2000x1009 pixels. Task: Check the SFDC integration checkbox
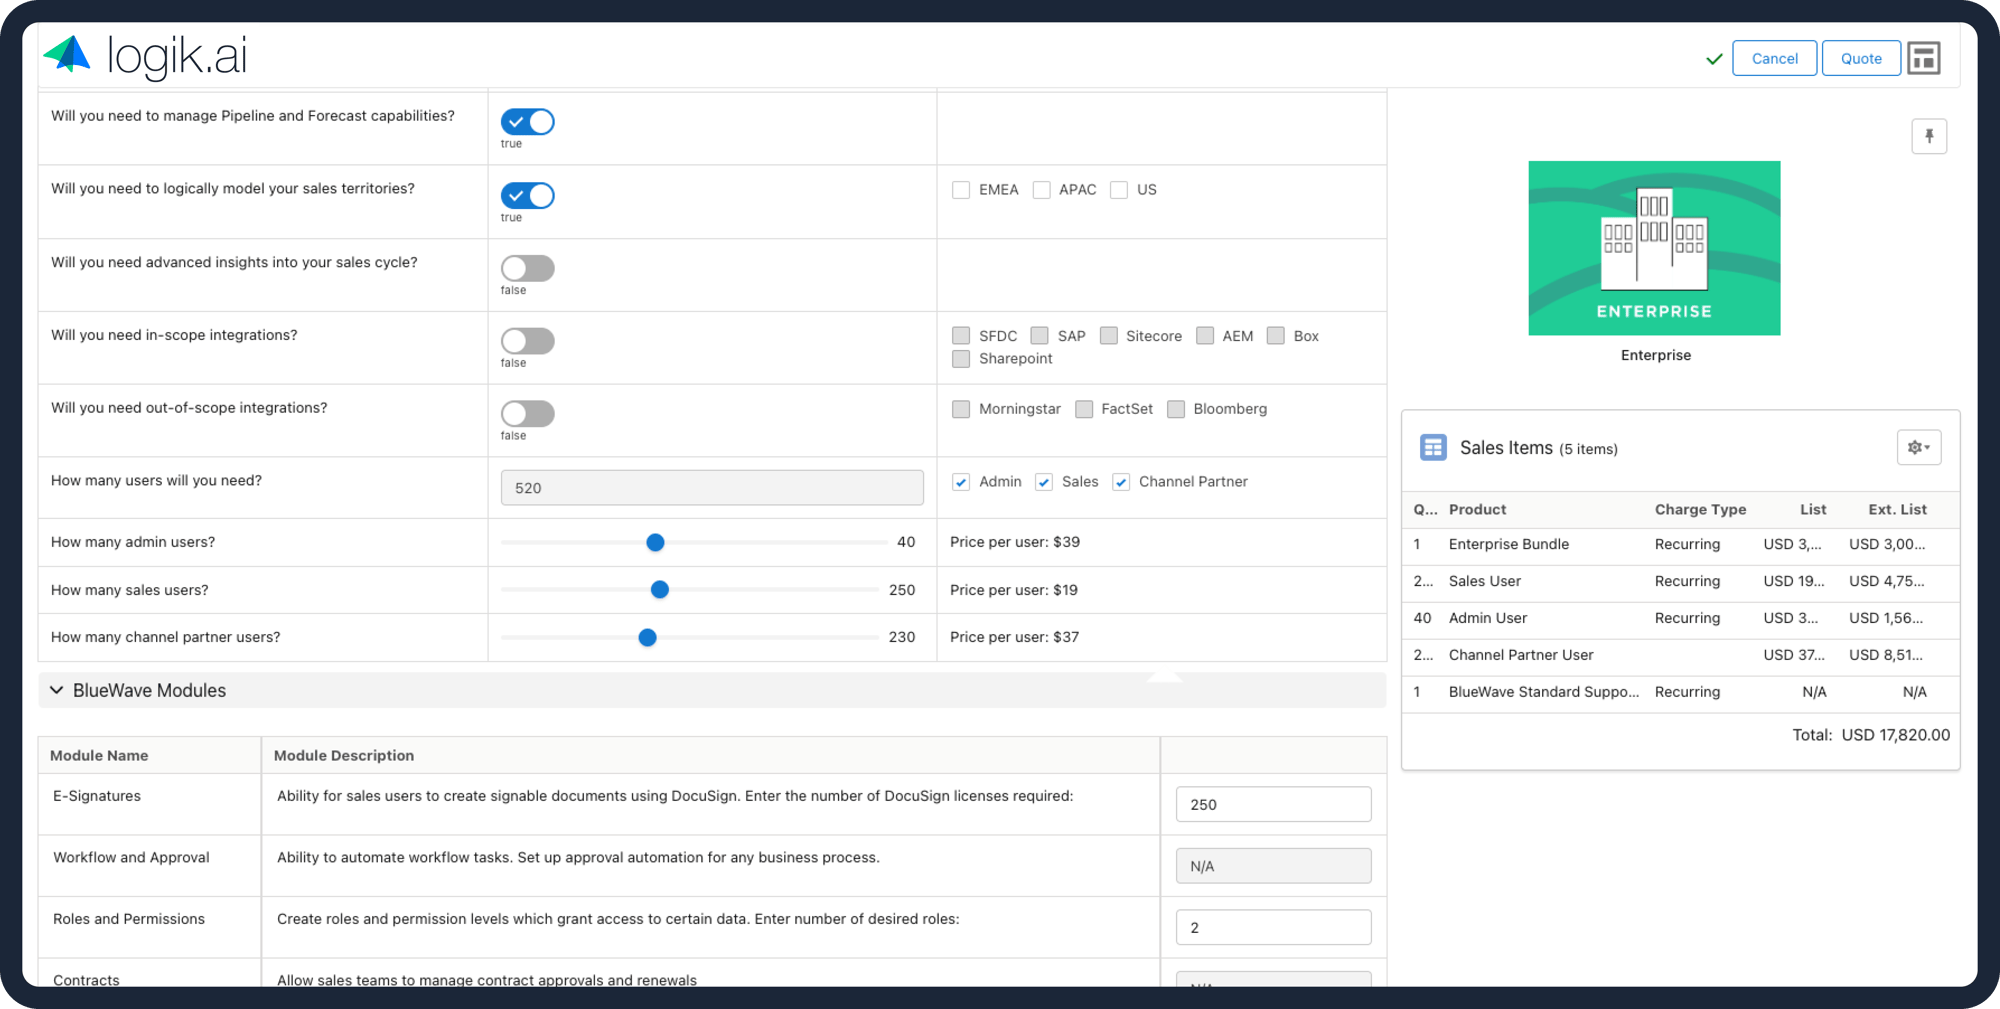pos(961,336)
